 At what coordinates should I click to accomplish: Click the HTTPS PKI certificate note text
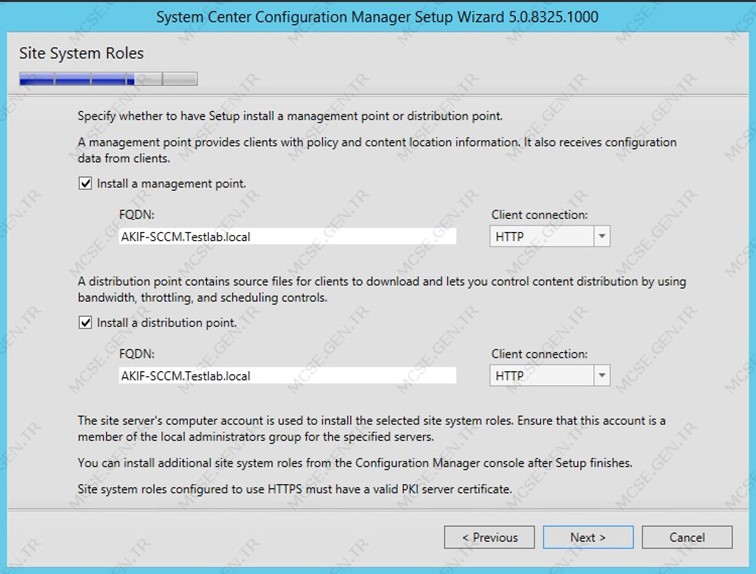[x=295, y=489]
